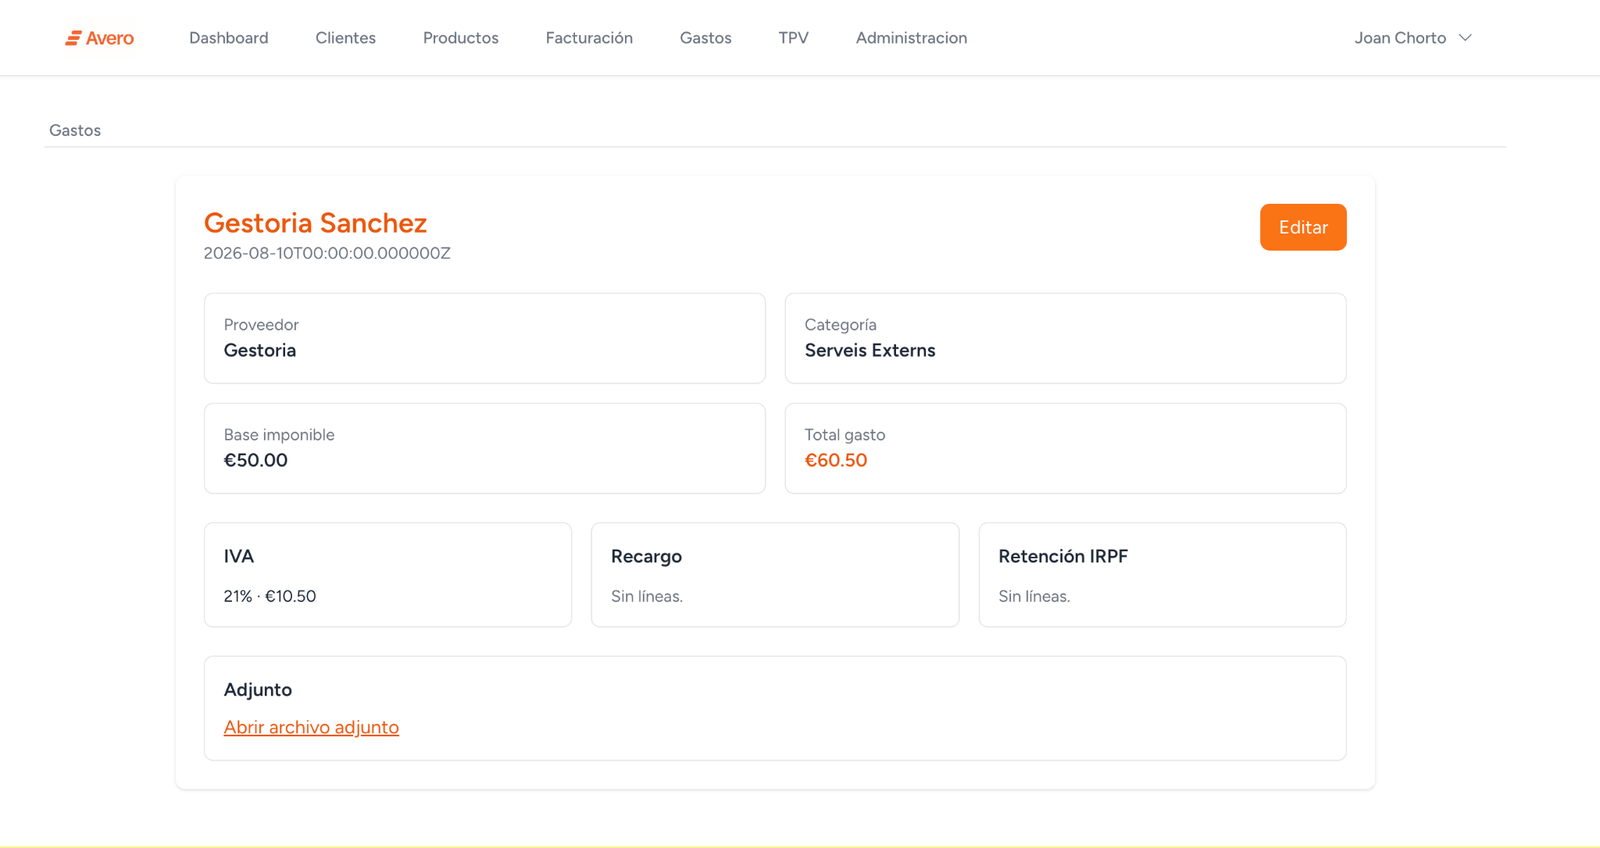This screenshot has height=848, width=1600.
Task: Click the Total gasto amount €60.50
Action: coord(836,460)
